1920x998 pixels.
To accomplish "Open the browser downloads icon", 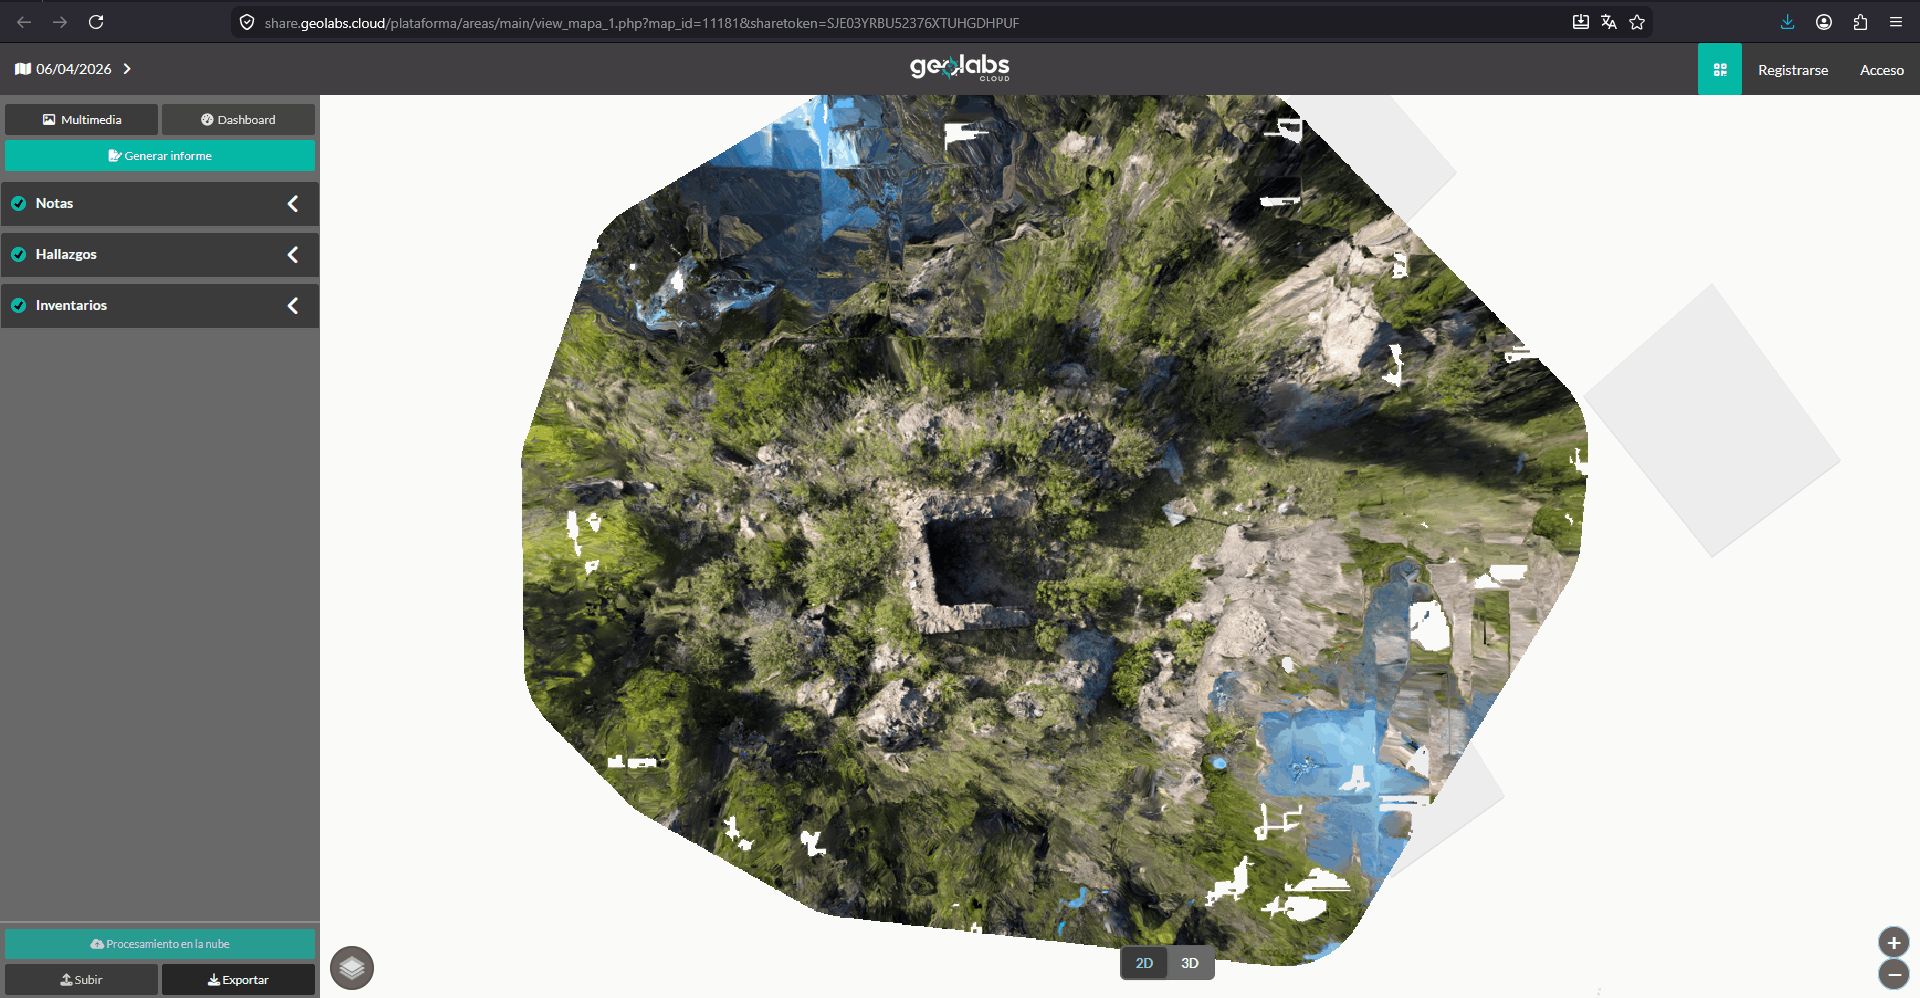I will click(x=1787, y=22).
